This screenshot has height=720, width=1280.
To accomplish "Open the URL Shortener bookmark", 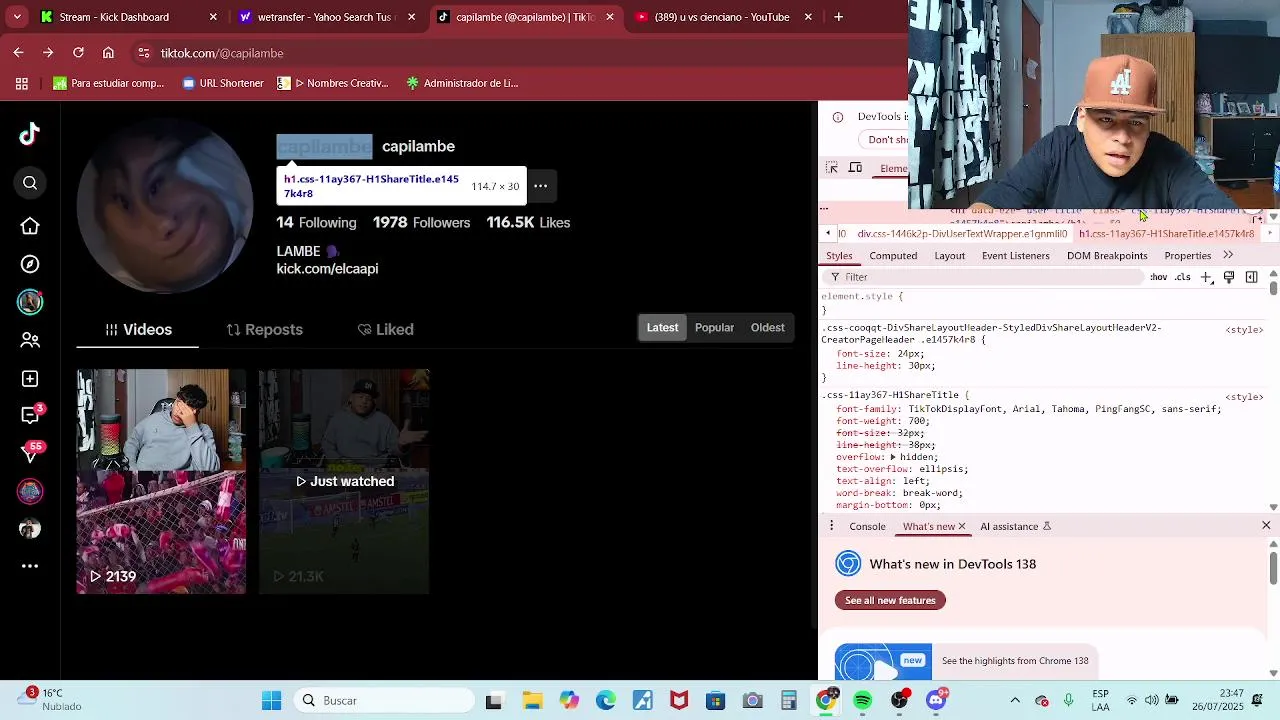I will click(222, 83).
